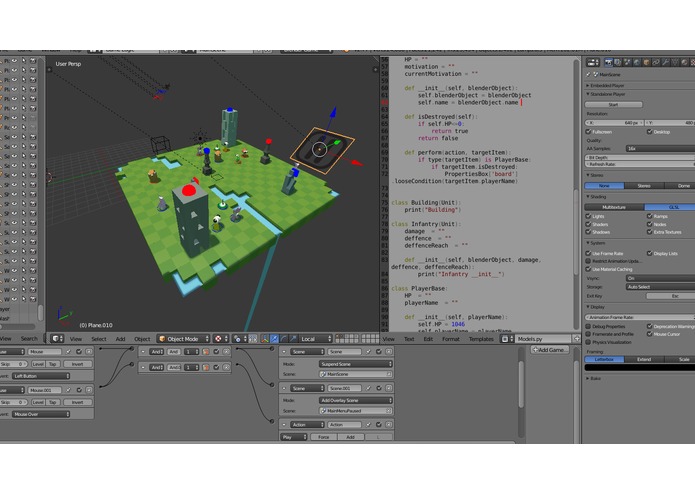The height and width of the screenshot is (494, 695).
Task: Select the translate manipulator arrow icon
Action: click(274, 338)
